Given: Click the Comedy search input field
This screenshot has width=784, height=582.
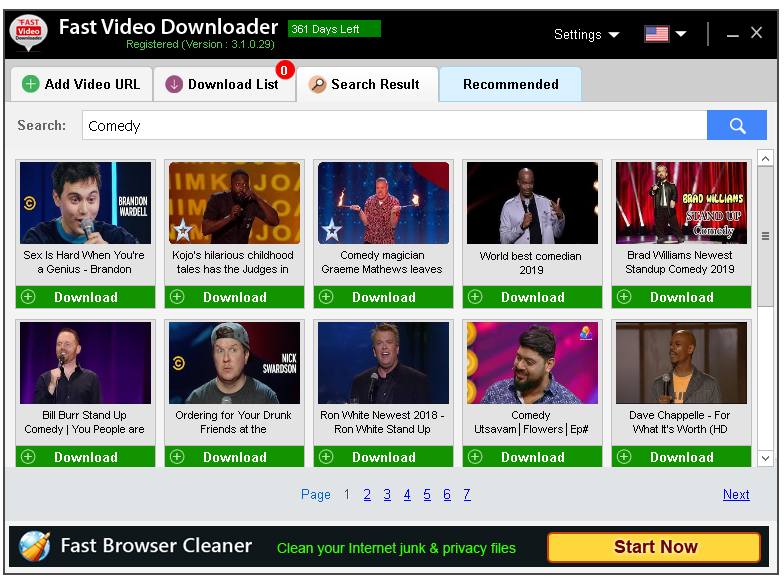Looking at the screenshot, I should pos(394,125).
